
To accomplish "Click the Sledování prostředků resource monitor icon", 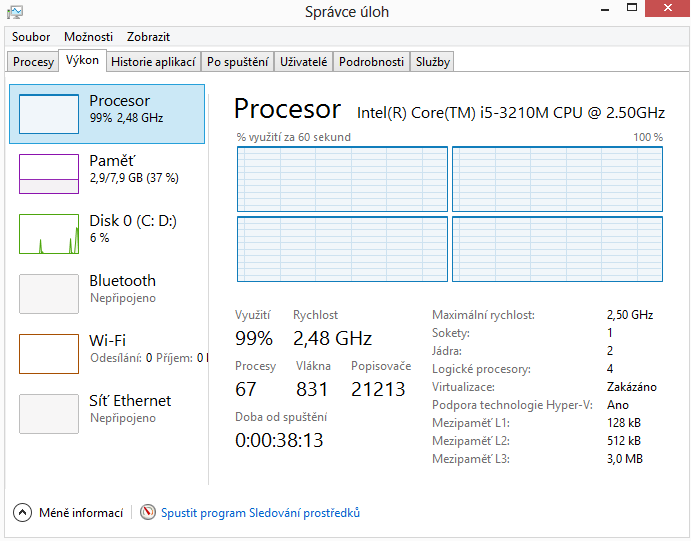I will coord(149,513).
